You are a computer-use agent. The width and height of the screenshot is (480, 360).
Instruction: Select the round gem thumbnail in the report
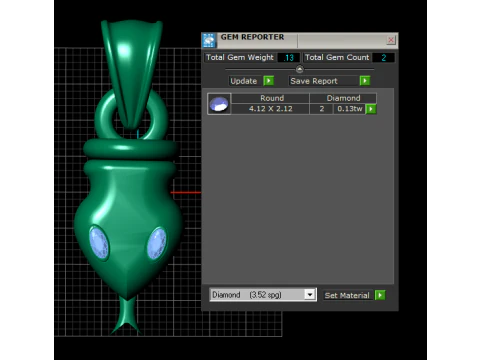(219, 104)
